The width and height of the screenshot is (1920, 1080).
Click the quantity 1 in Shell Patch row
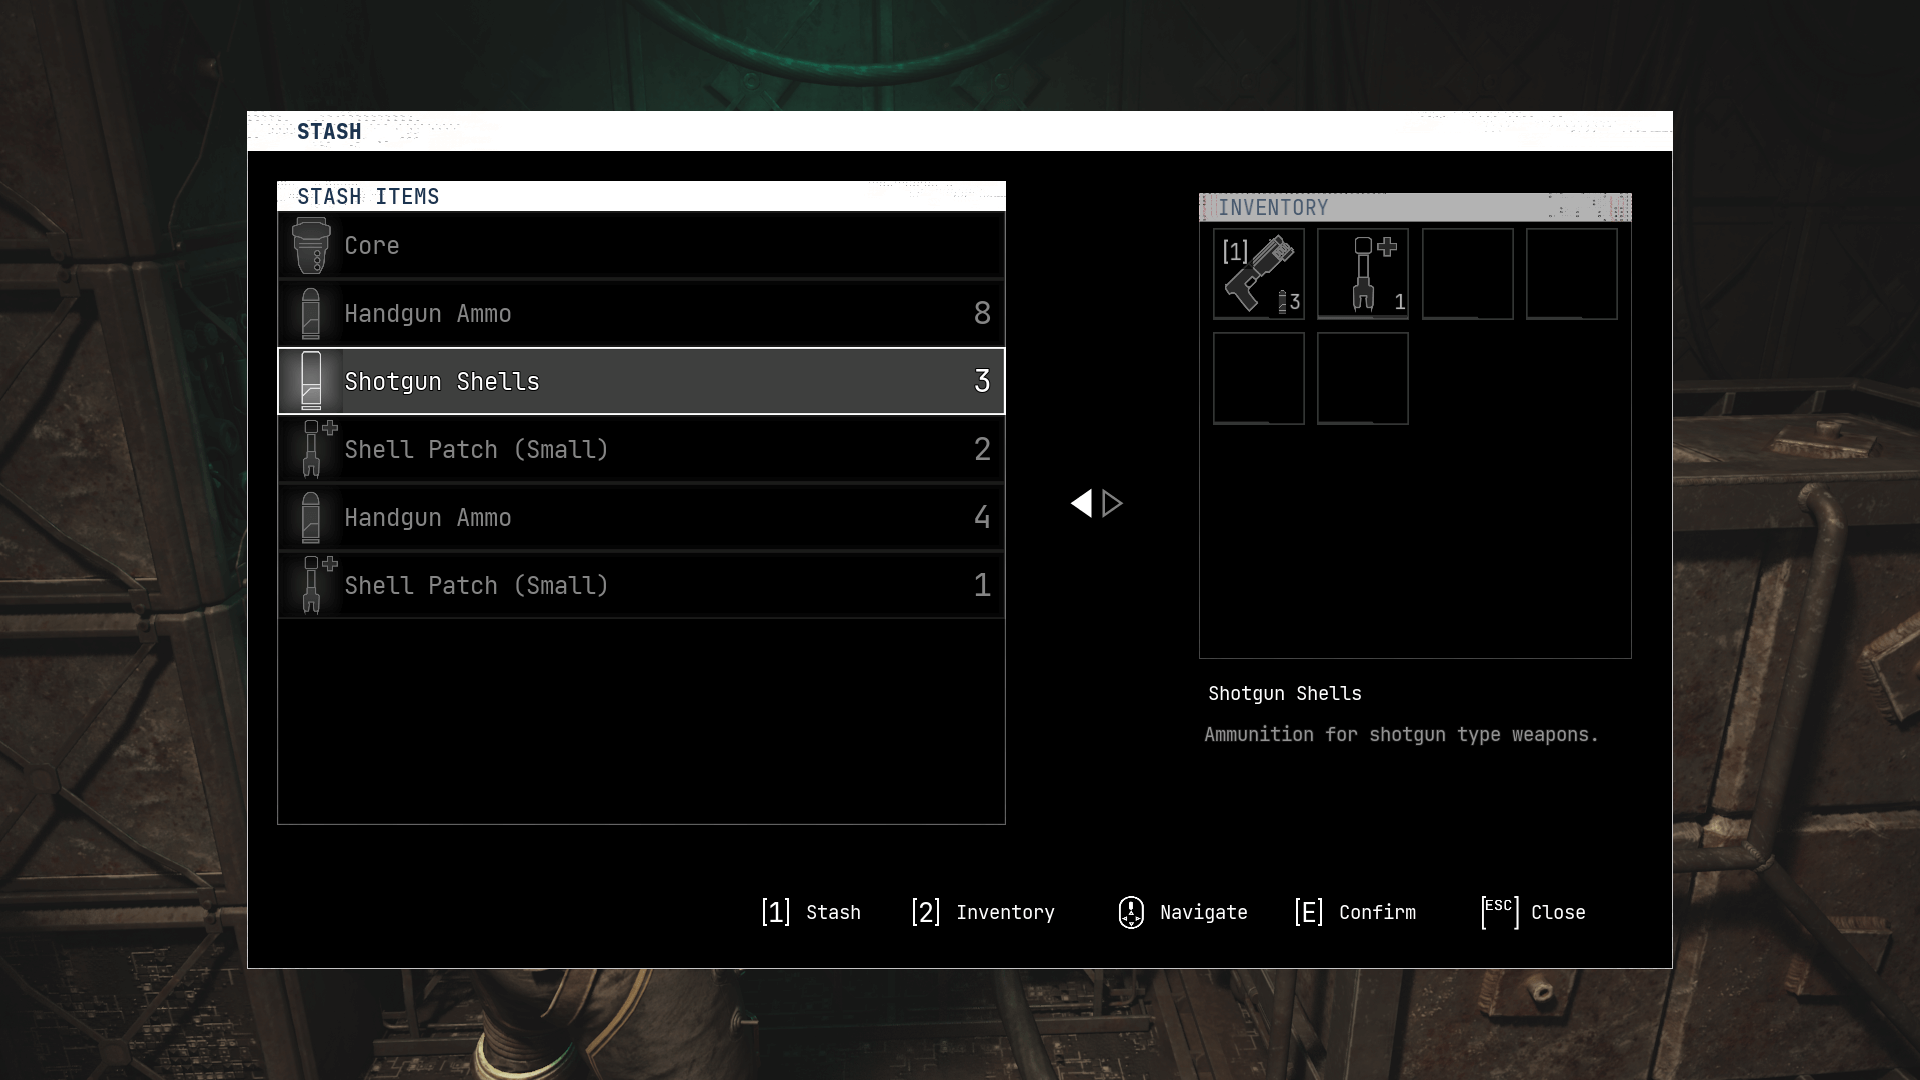(982, 585)
